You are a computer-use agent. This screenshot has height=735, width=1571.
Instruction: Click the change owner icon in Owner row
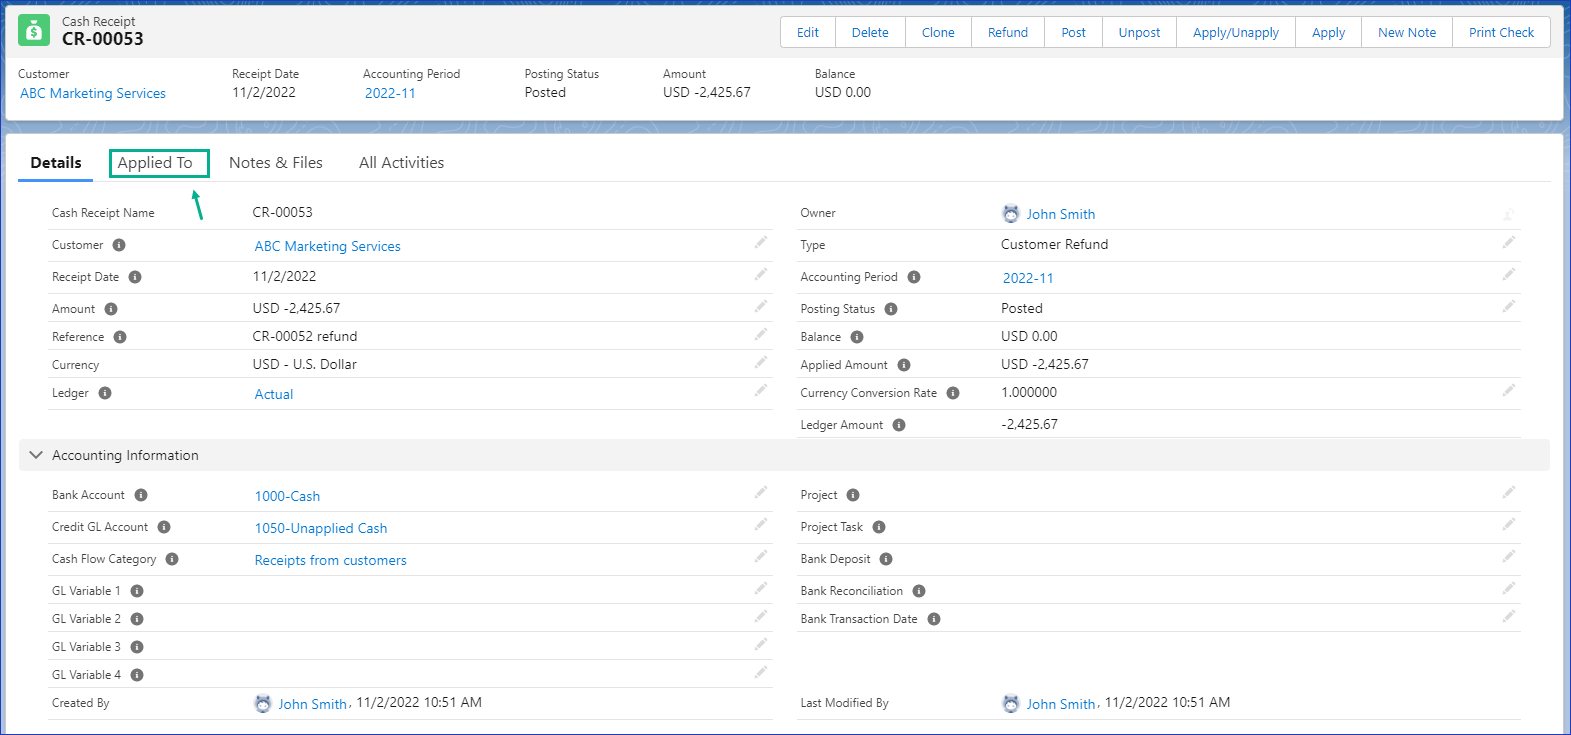click(x=1509, y=214)
